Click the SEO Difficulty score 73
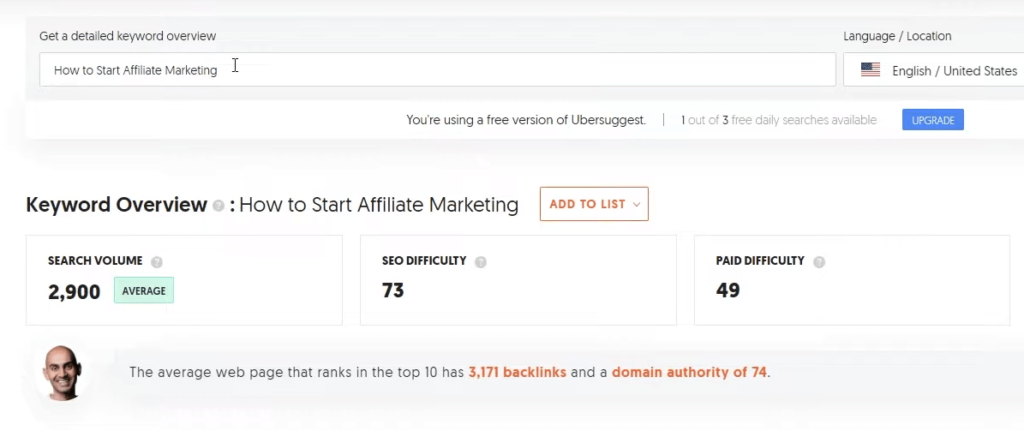The height and width of the screenshot is (431, 1024). pyautogui.click(x=393, y=291)
